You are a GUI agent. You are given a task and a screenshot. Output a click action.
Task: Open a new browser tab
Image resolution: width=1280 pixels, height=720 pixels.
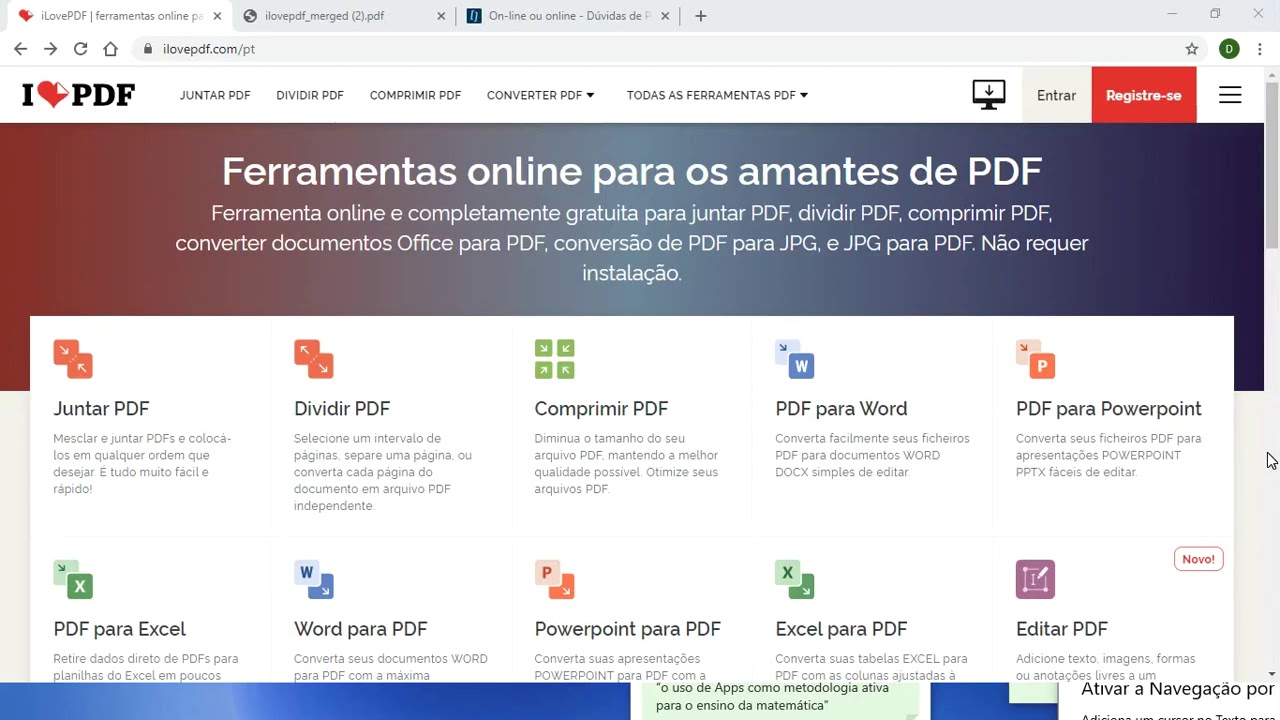pyautogui.click(x=701, y=16)
